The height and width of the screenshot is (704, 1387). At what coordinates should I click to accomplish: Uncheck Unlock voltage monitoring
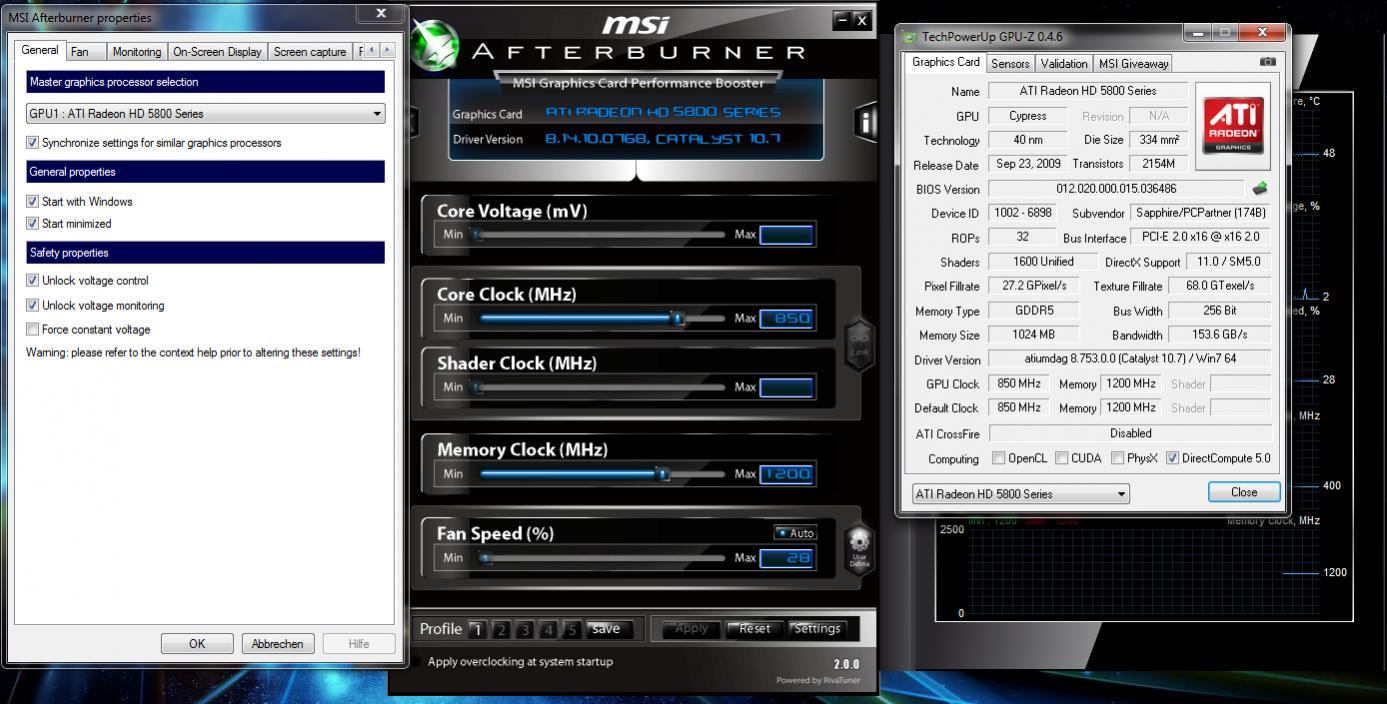point(32,306)
